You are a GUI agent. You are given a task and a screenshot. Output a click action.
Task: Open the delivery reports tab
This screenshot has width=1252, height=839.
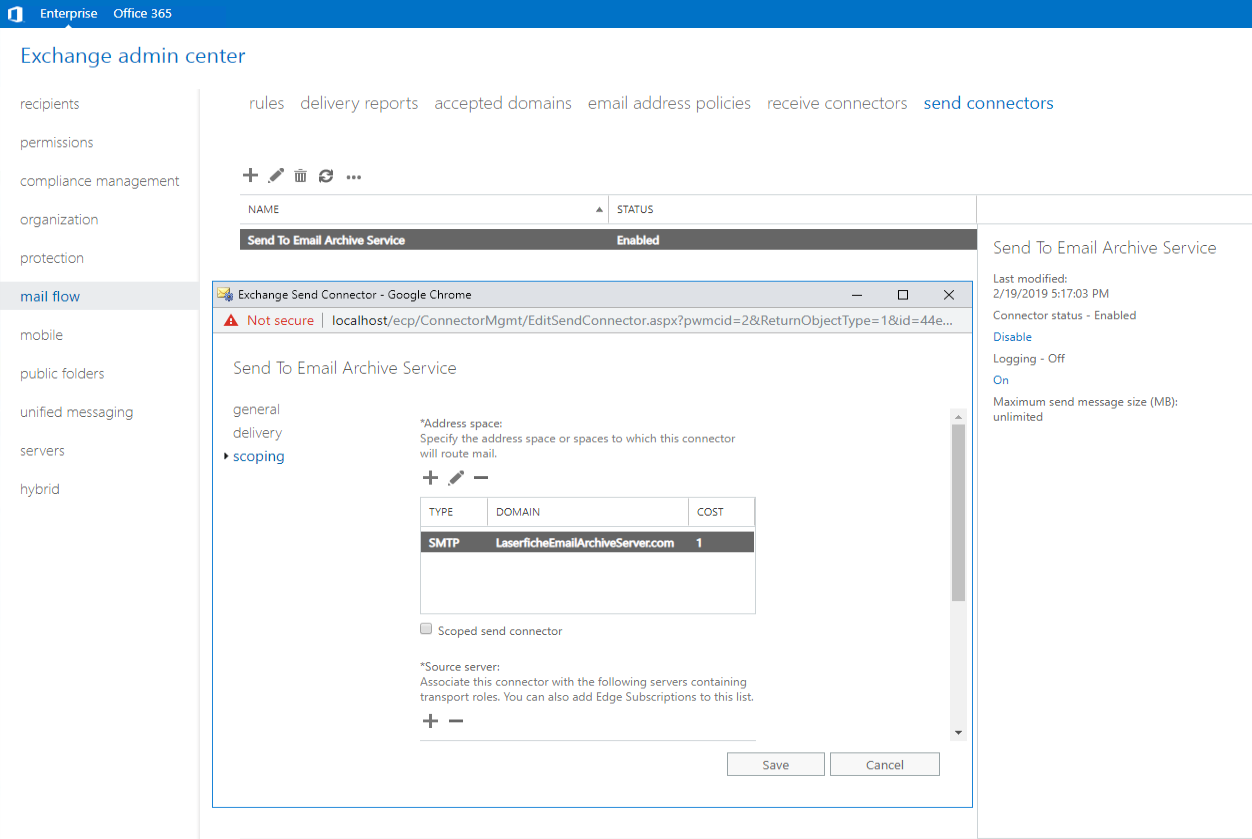pyautogui.click(x=359, y=103)
